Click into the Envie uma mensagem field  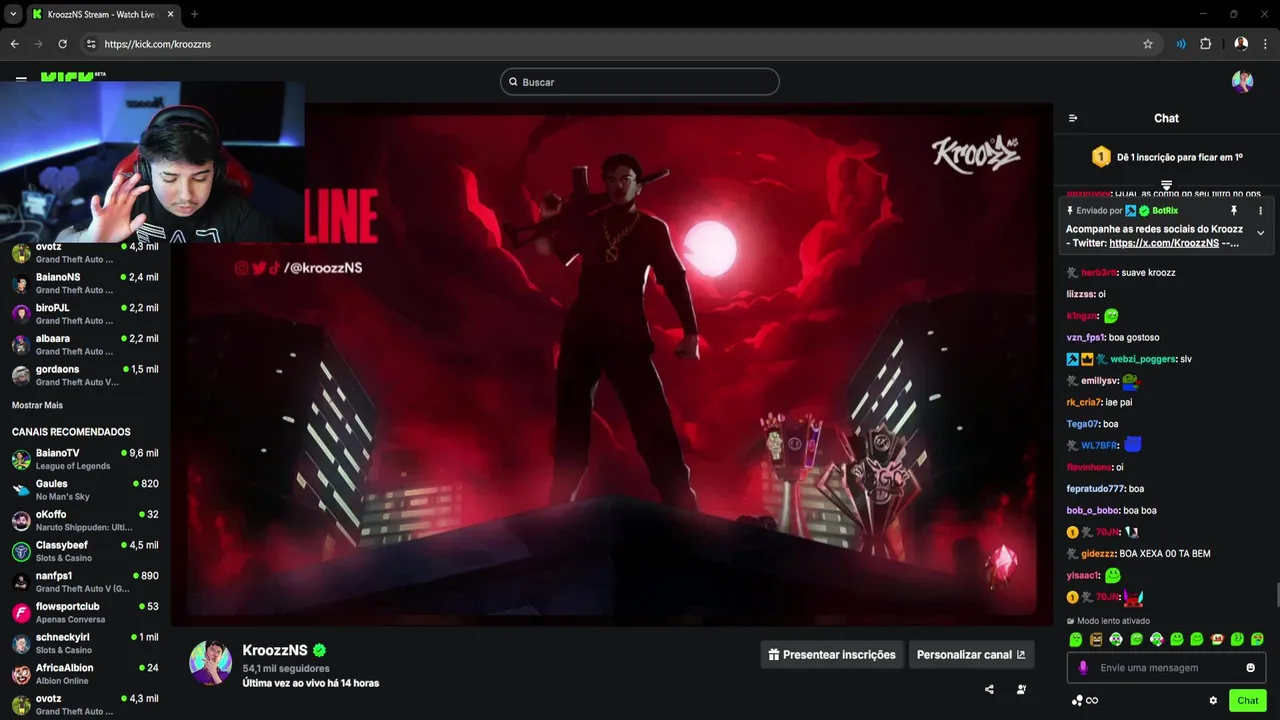coord(1166,668)
